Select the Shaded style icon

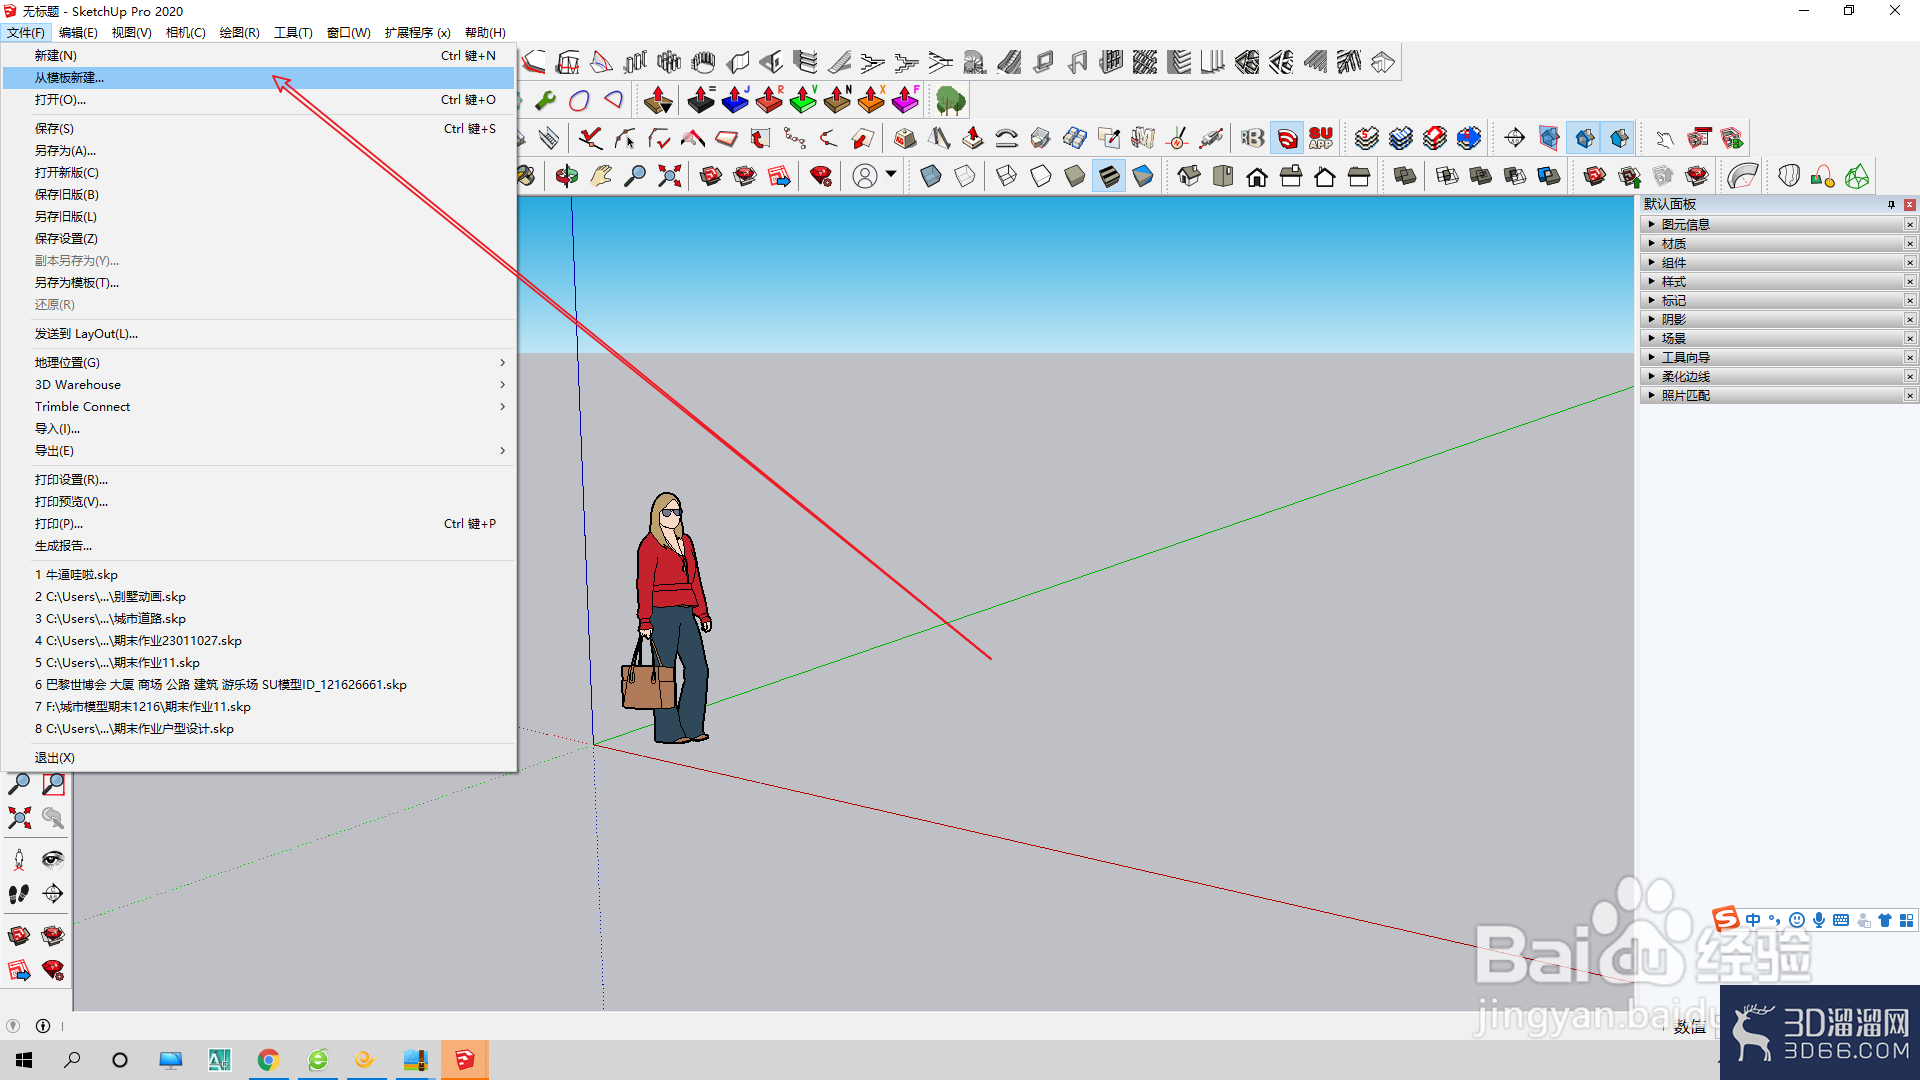click(1075, 177)
